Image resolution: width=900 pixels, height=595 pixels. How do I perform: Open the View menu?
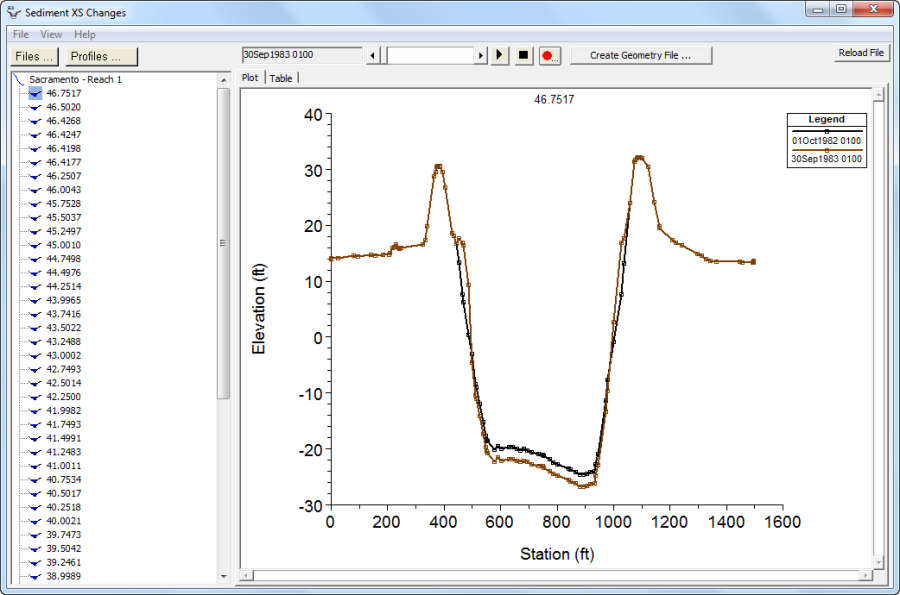pyautogui.click(x=51, y=34)
